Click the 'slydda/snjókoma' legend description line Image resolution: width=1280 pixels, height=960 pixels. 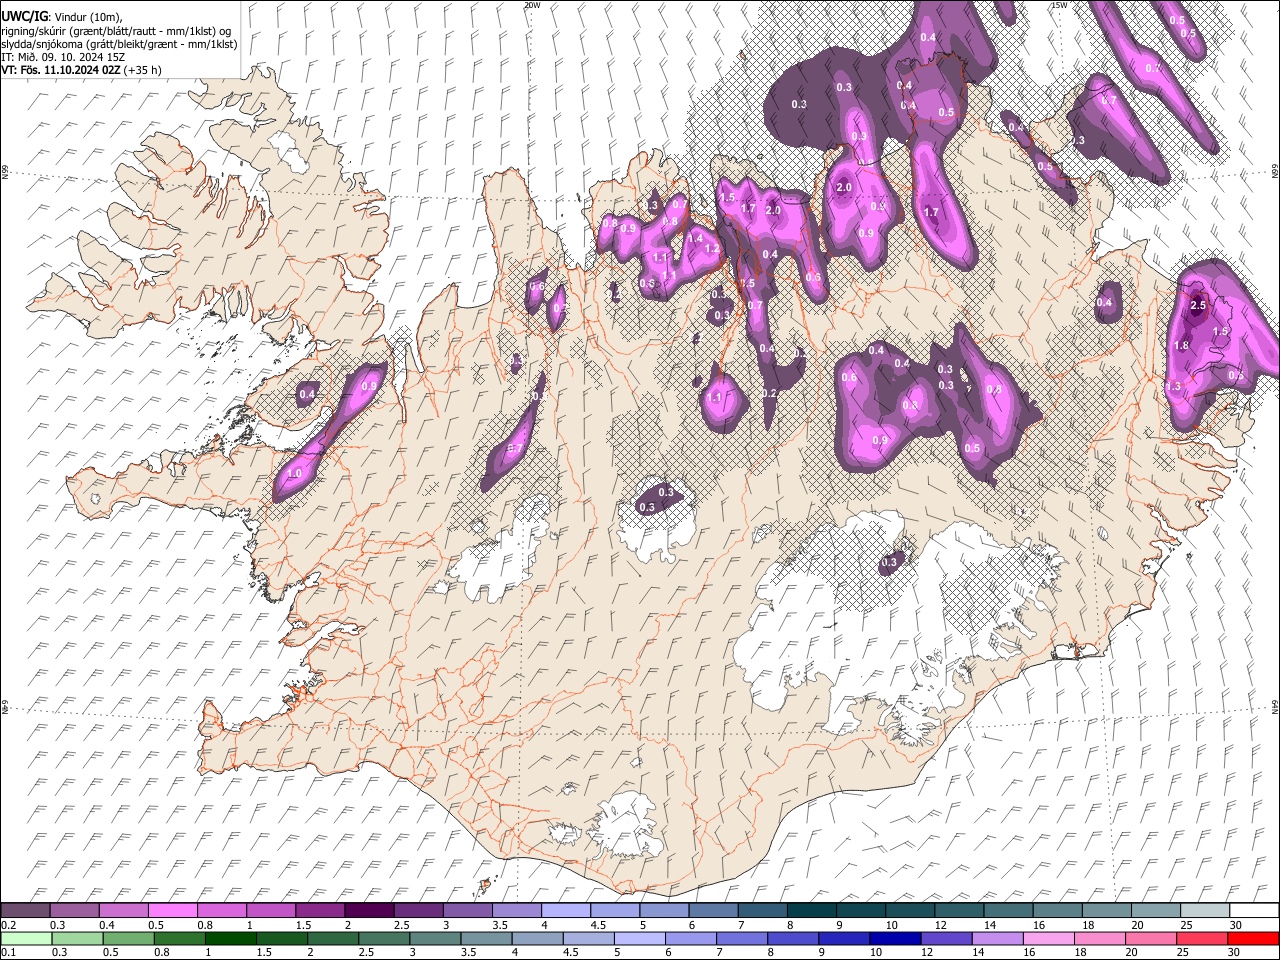(119, 44)
